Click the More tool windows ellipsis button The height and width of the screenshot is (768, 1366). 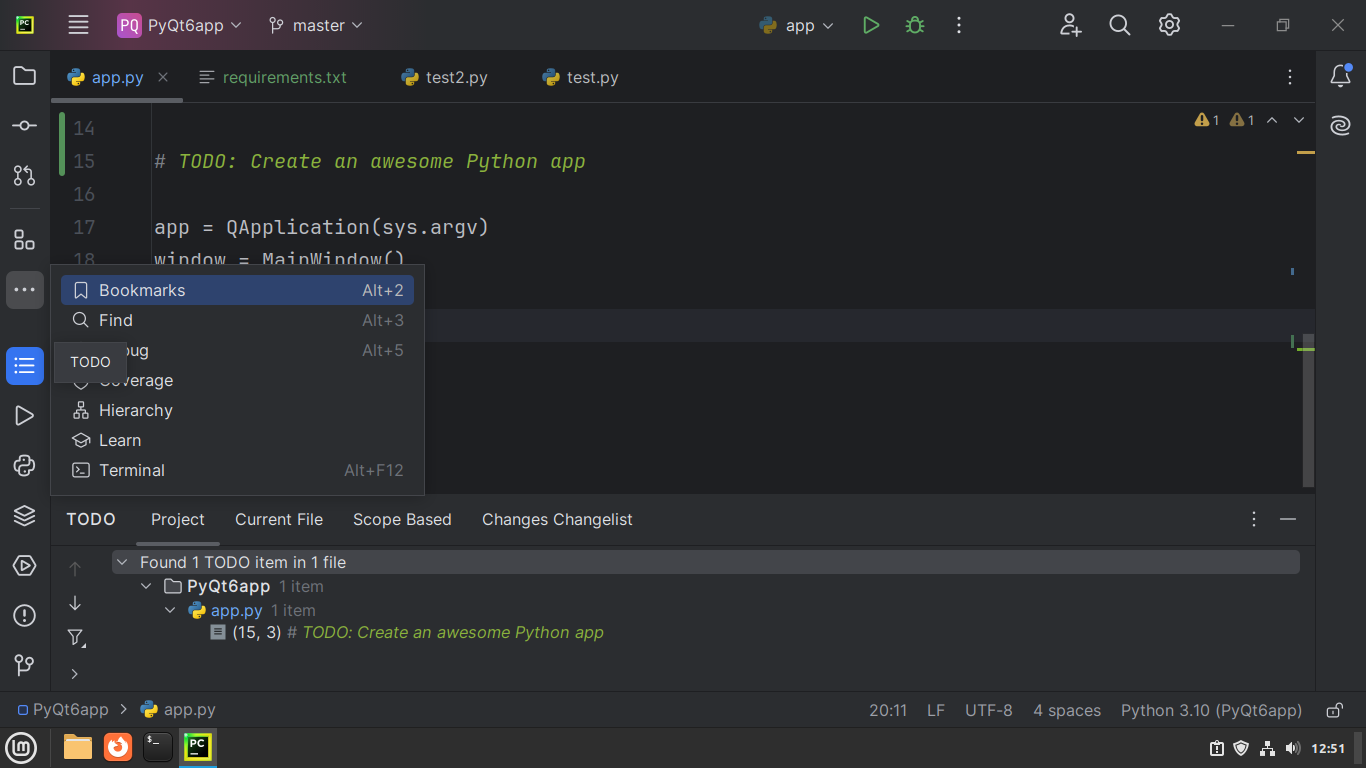24,290
